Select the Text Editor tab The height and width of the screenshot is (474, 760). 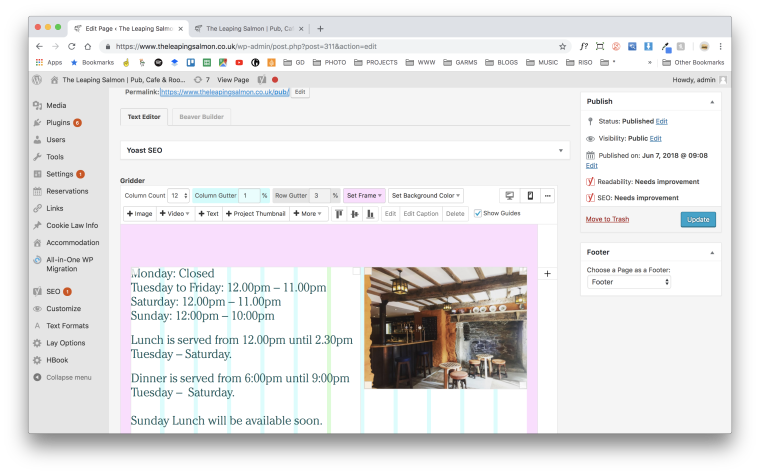[144, 117]
